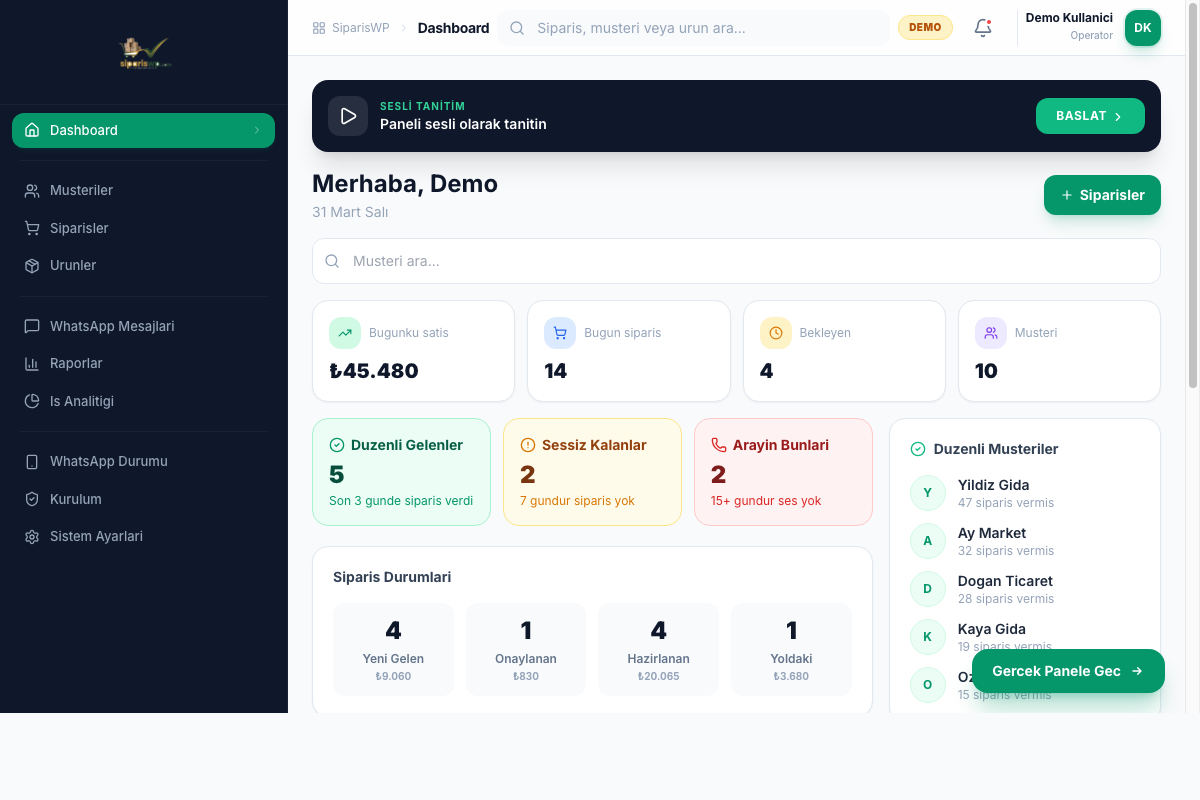Click the SiparisWP logo in sidebar
This screenshot has height=800, width=1200.
click(144, 52)
